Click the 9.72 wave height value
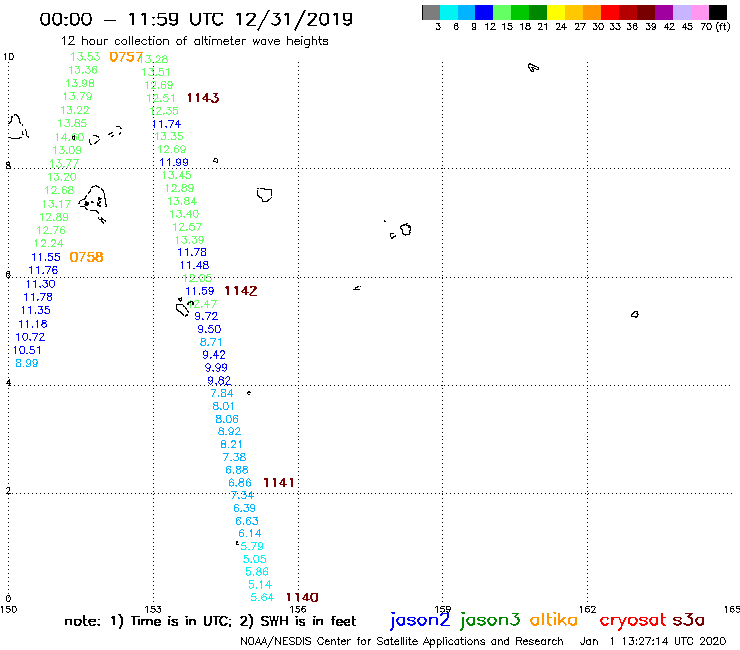The width and height of the screenshot is (740, 650). click(206, 316)
